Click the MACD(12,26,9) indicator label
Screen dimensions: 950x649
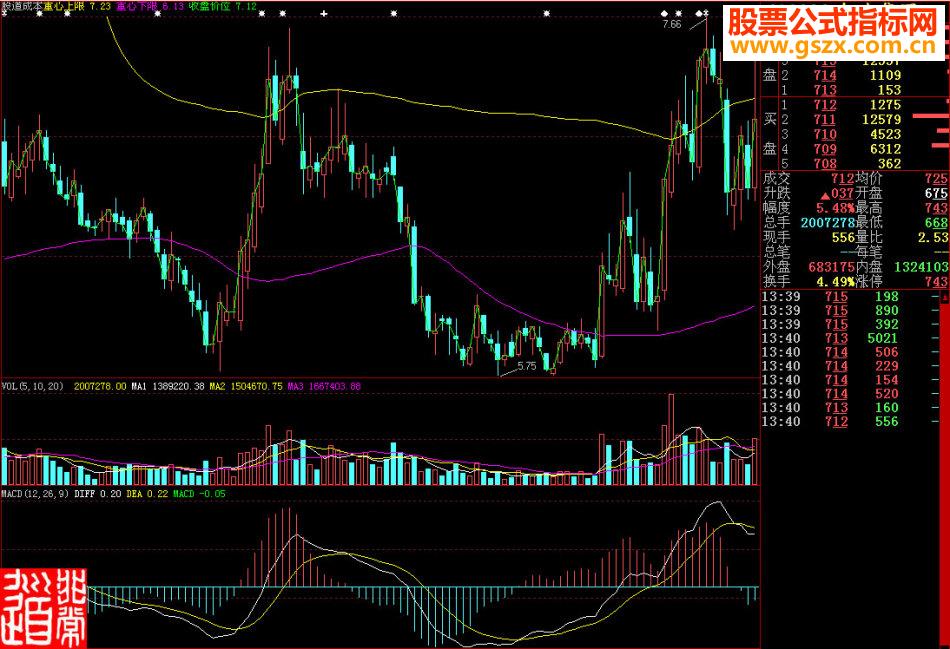point(35,494)
